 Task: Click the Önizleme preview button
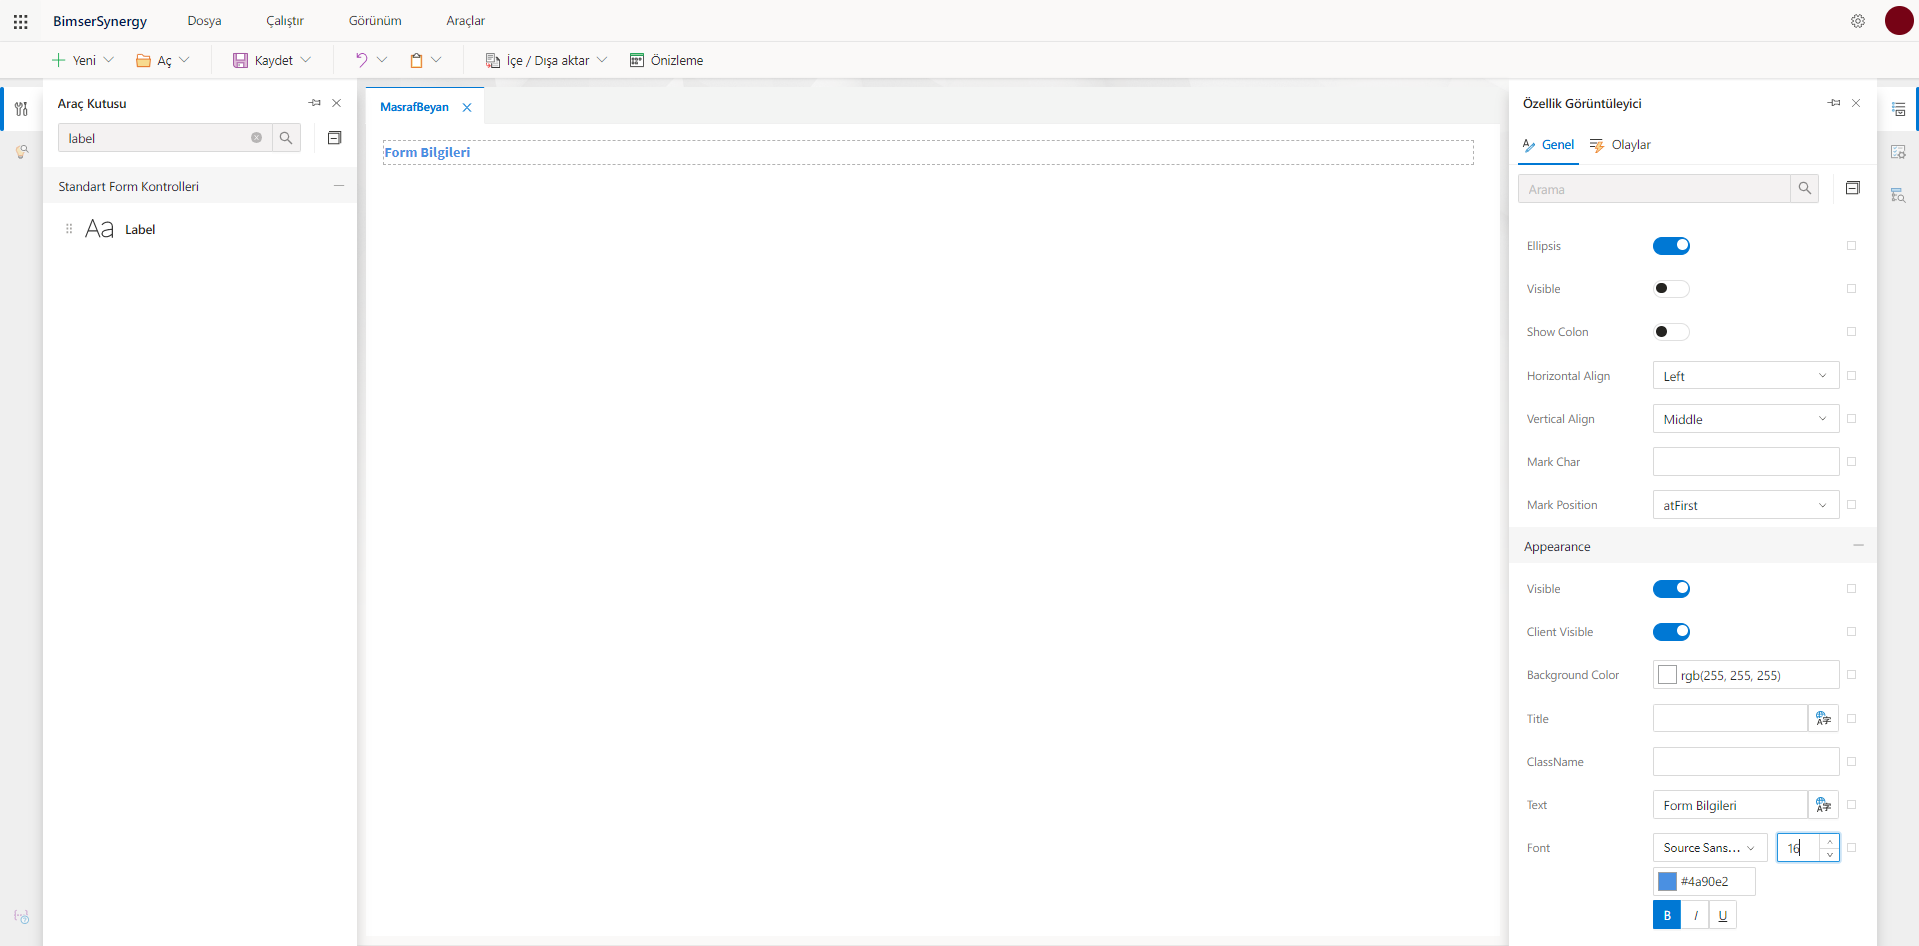coord(666,60)
